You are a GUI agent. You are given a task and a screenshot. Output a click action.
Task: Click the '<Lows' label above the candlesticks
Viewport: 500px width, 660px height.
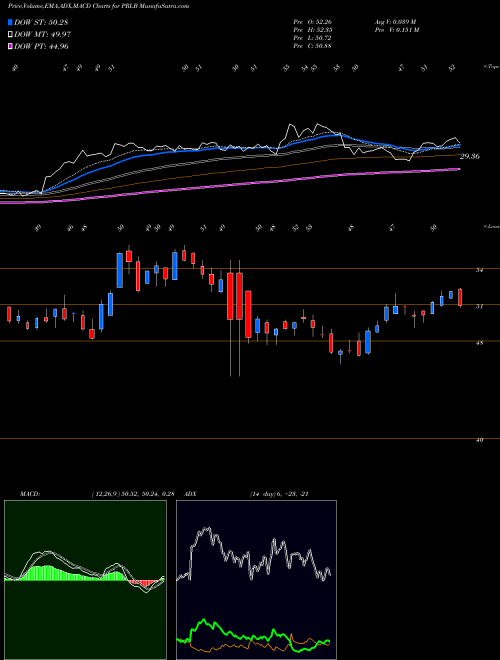tap(491, 226)
